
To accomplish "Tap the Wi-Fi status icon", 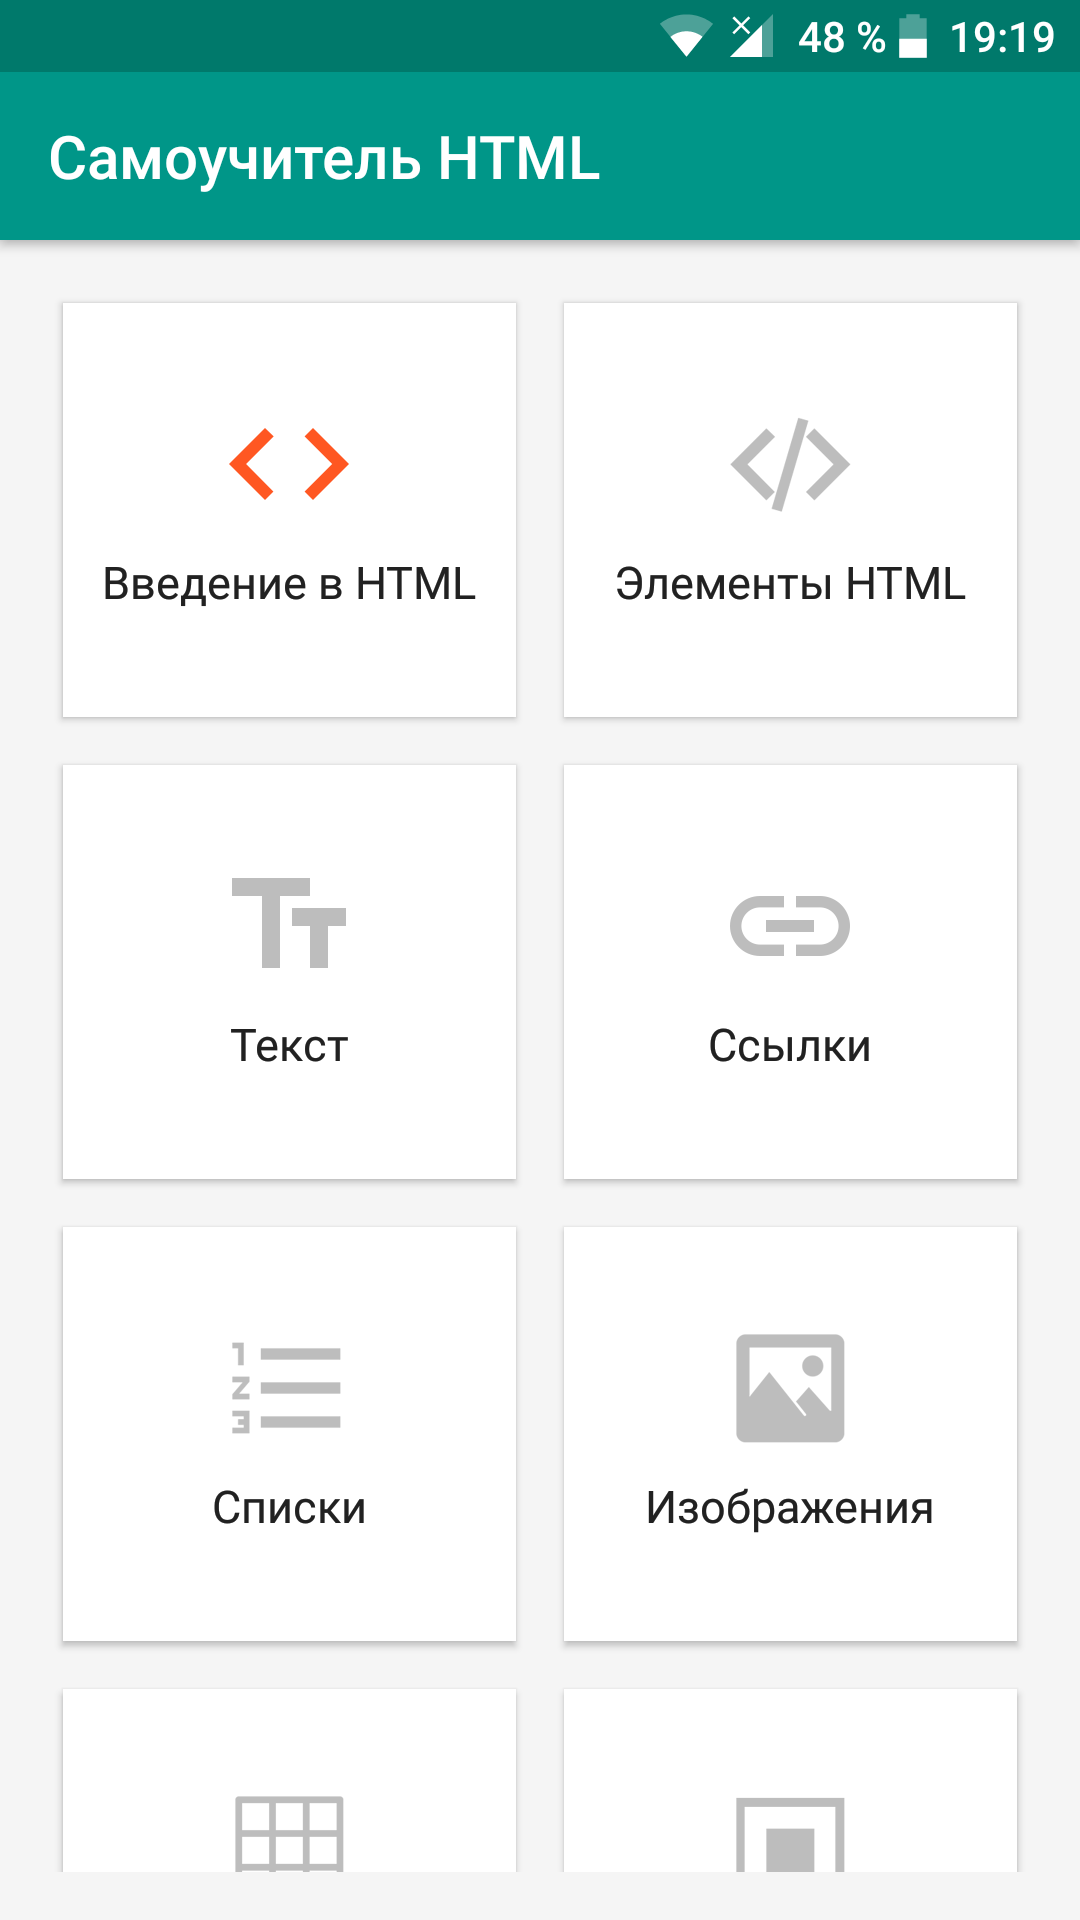I will point(686,36).
